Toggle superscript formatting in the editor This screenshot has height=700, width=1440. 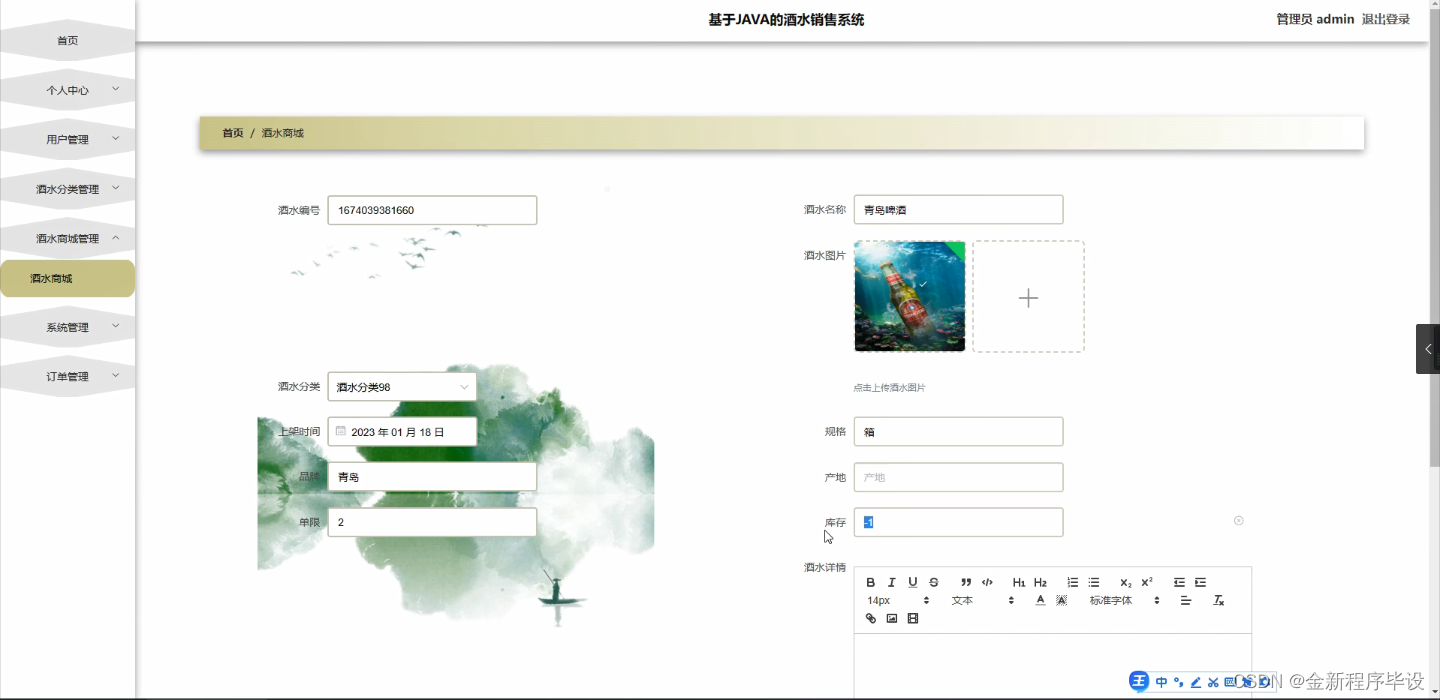pos(1147,581)
